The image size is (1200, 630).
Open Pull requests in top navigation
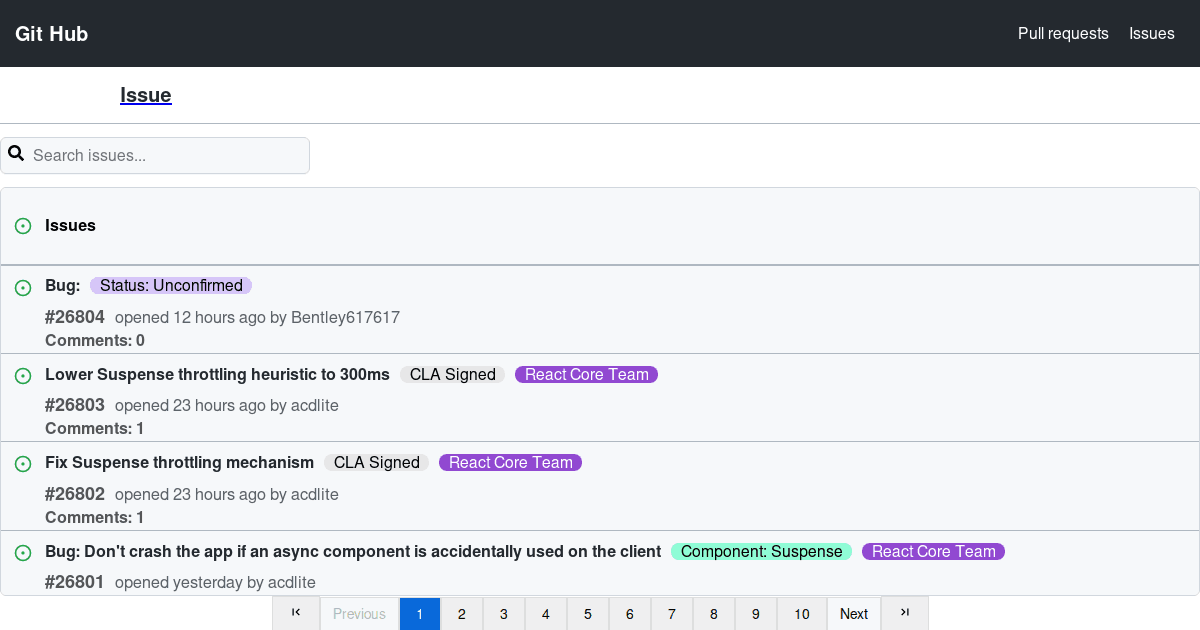[1063, 33]
